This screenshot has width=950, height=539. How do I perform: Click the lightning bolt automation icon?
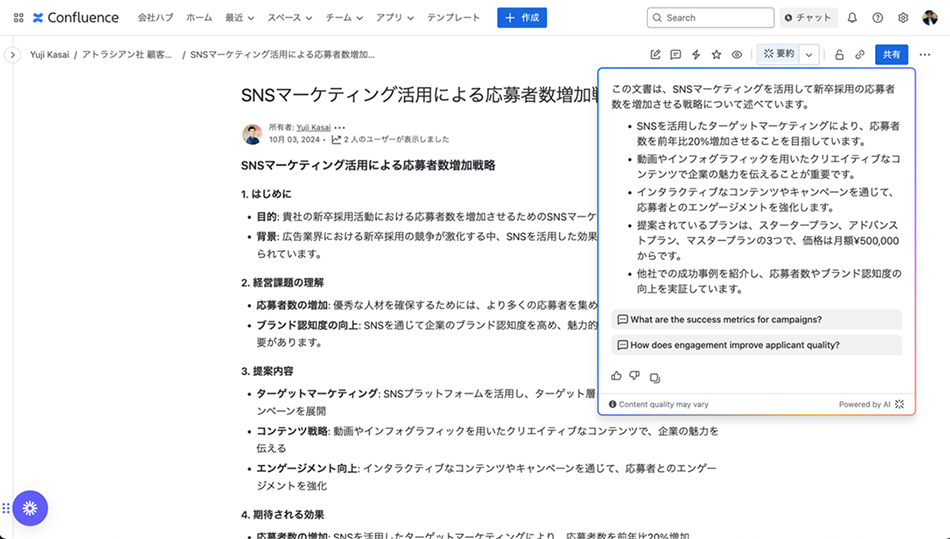click(x=696, y=55)
